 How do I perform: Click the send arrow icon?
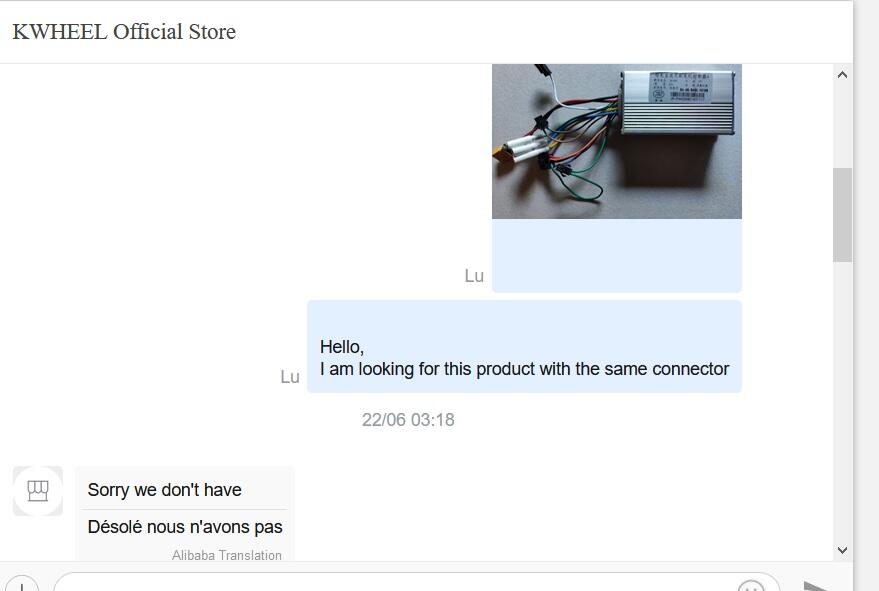[816, 586]
